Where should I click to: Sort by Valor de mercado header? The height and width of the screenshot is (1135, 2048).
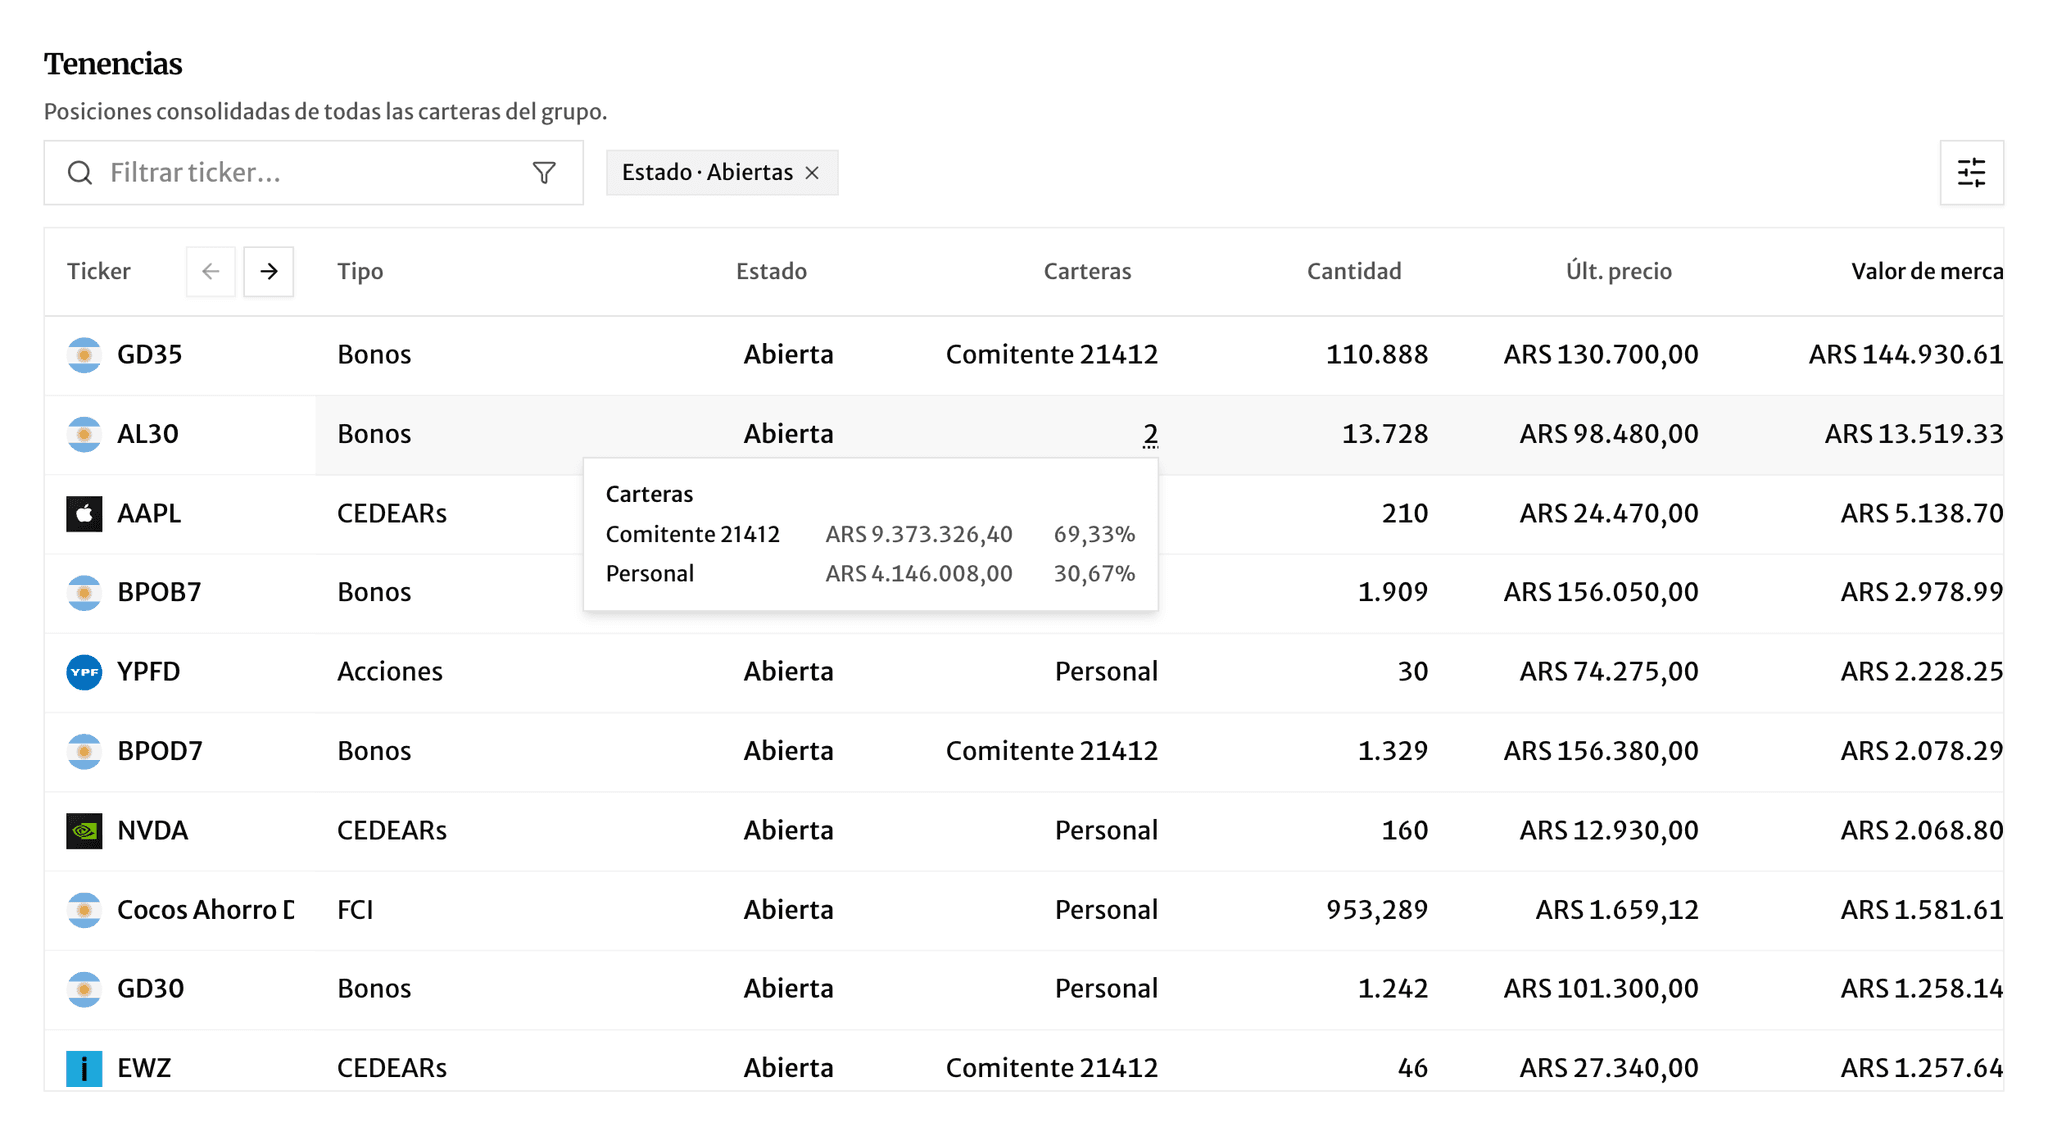1927,271
